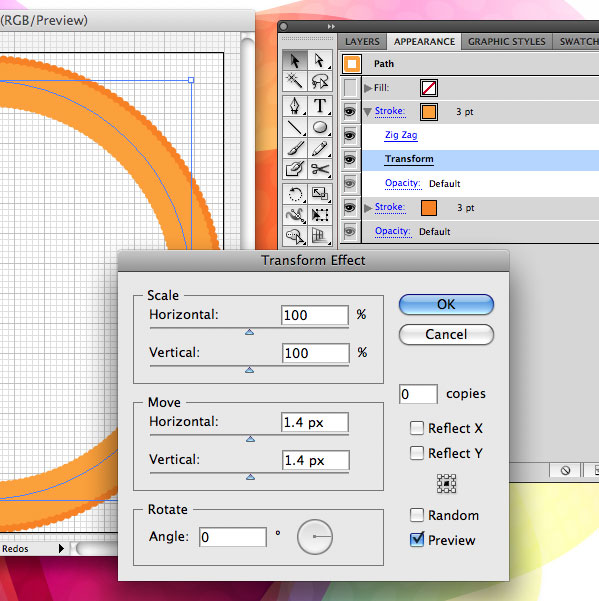Expand the Fill attribute triangle
The width and height of the screenshot is (599, 601).
368,88
